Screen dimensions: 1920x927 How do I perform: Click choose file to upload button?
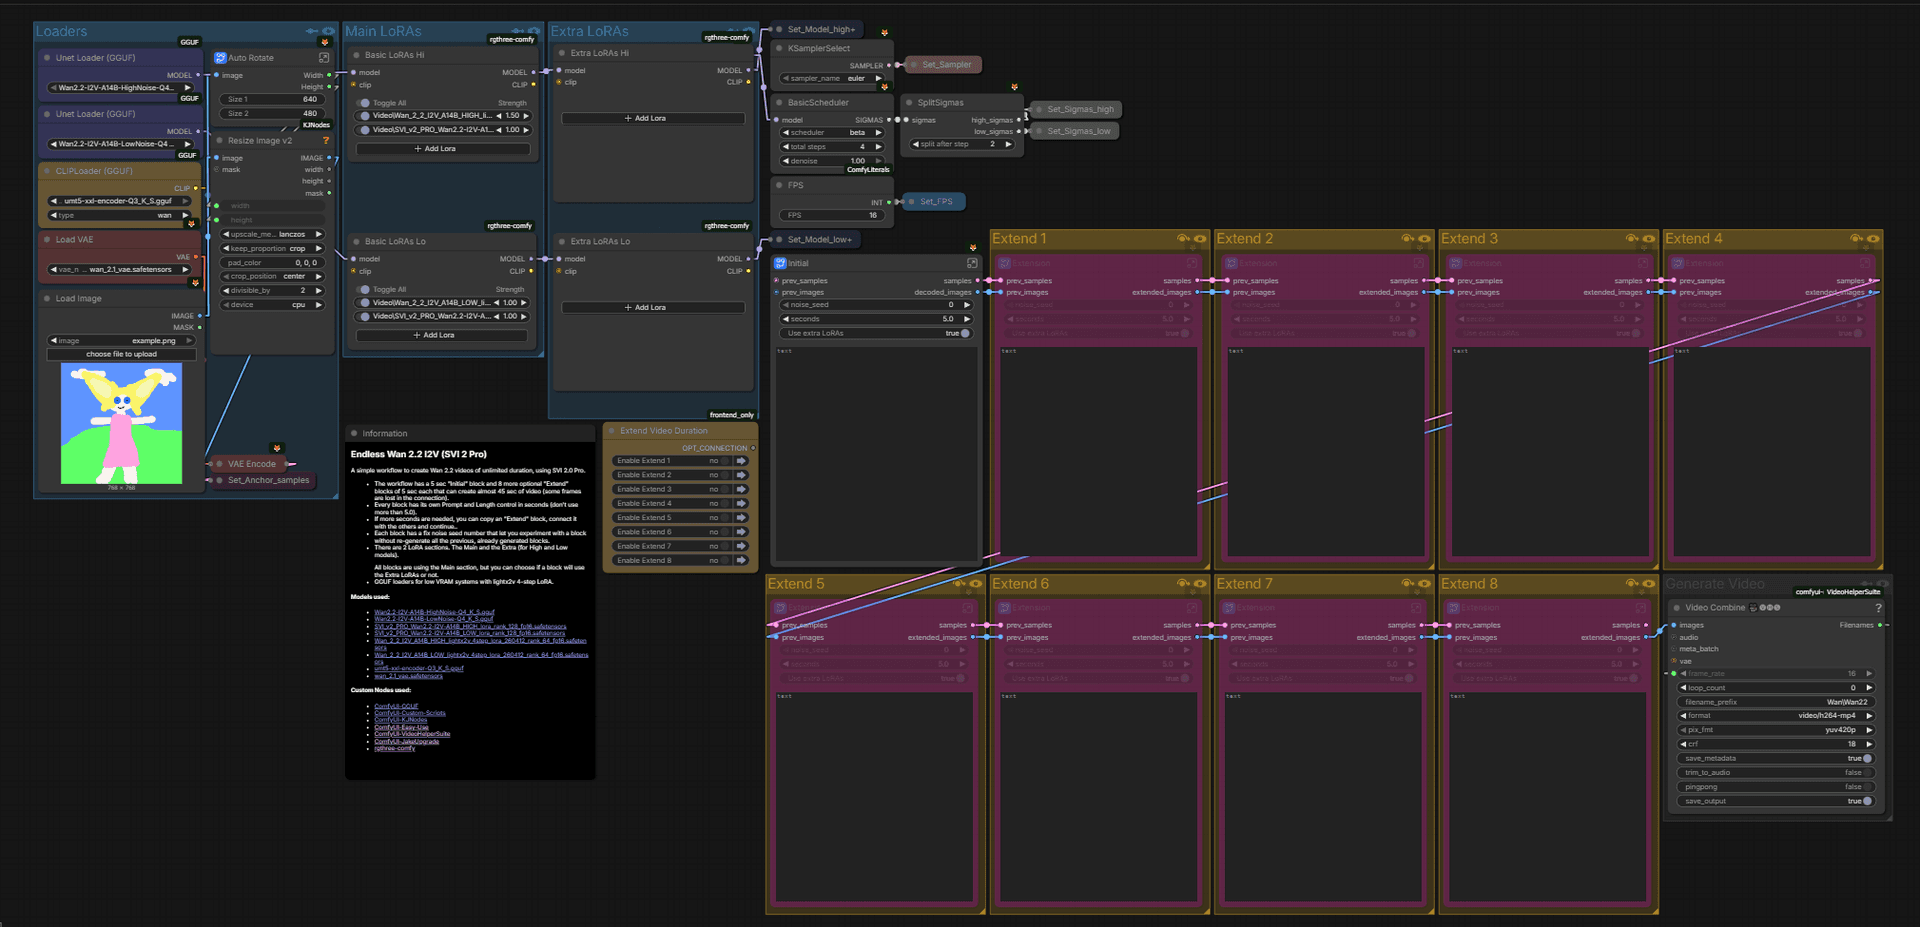point(121,354)
